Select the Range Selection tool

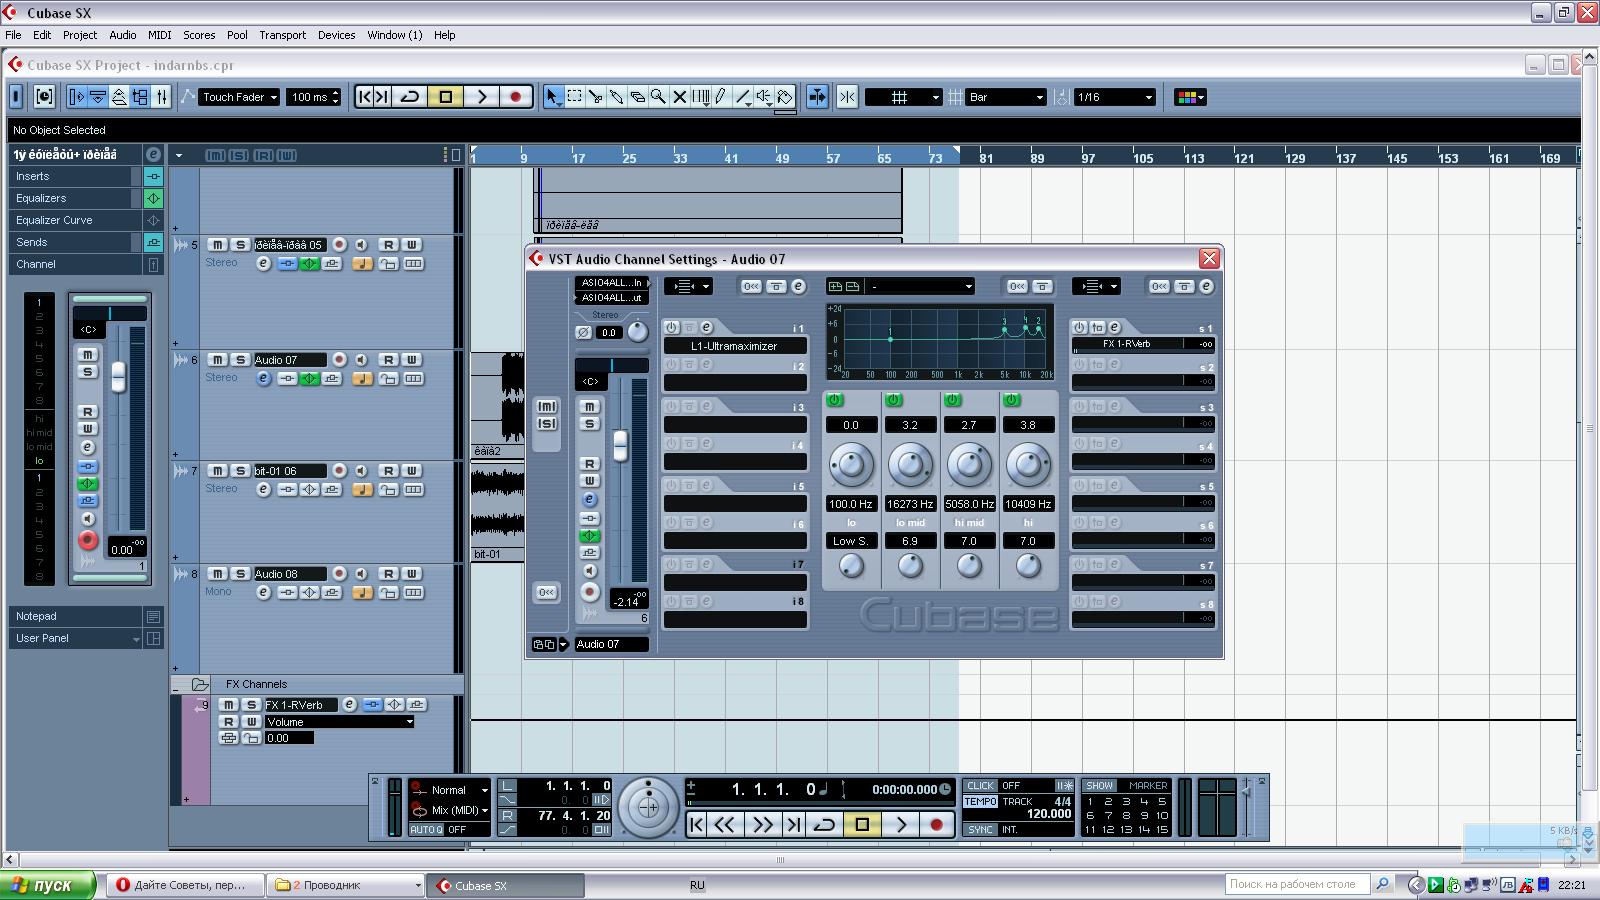[x=574, y=97]
